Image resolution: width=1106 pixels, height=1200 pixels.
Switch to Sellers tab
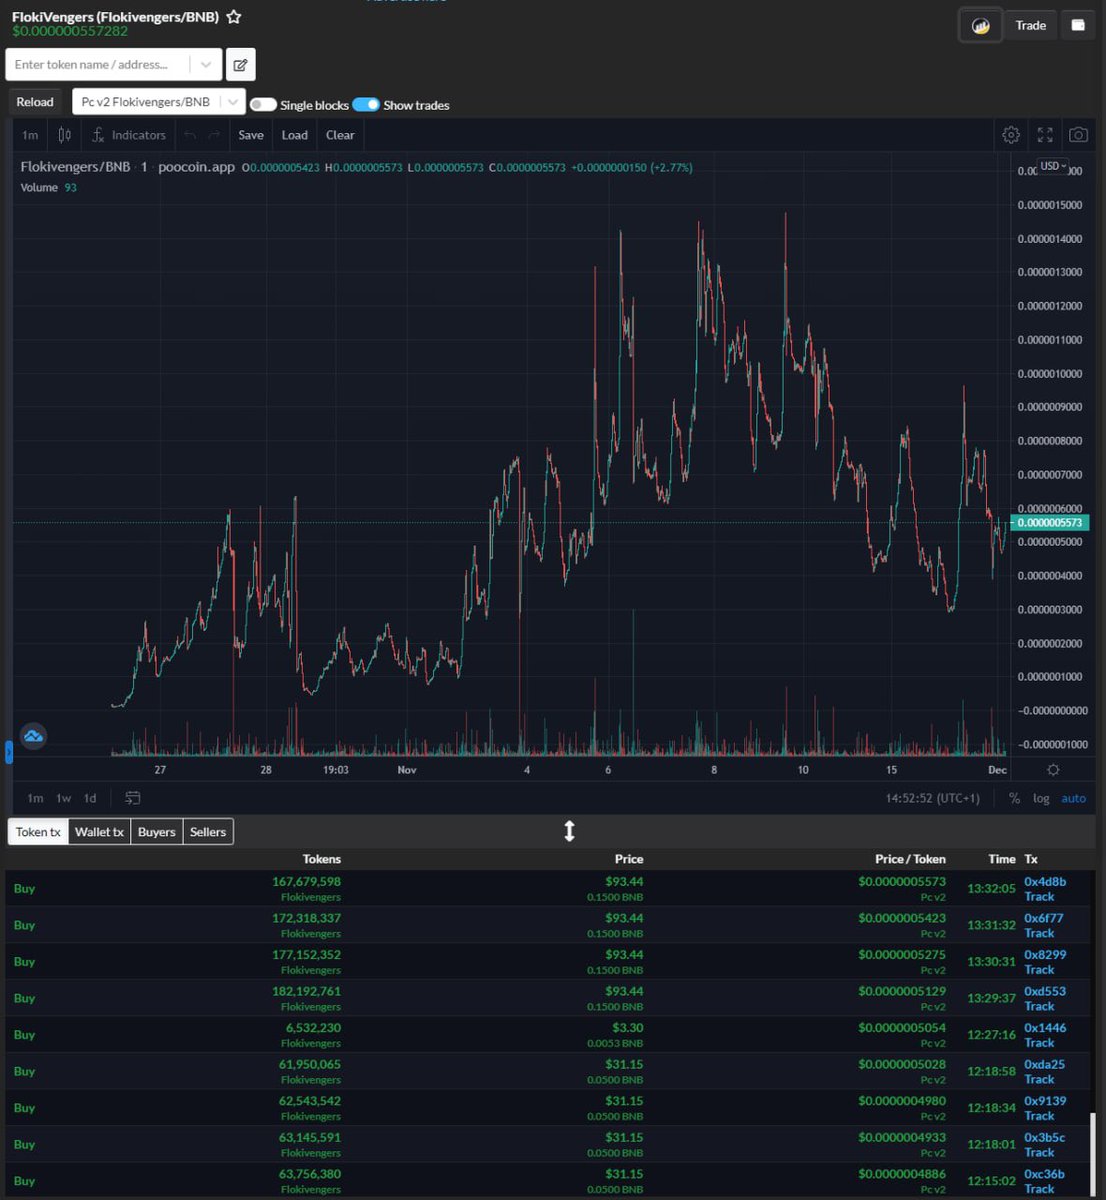click(208, 832)
